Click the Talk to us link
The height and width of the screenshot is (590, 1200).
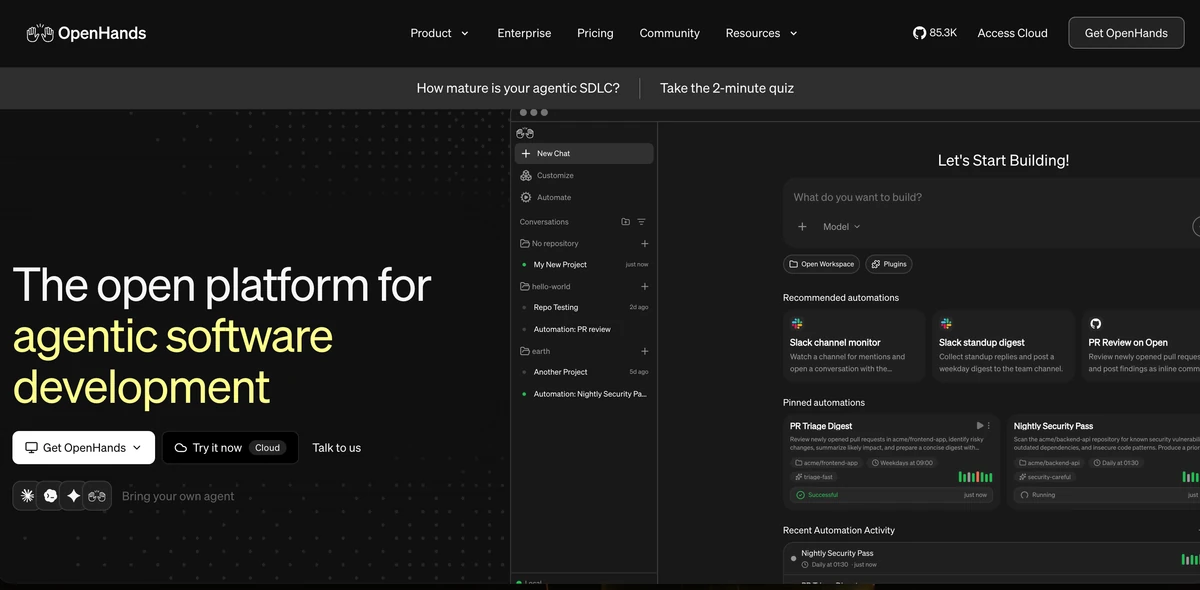[x=337, y=448]
